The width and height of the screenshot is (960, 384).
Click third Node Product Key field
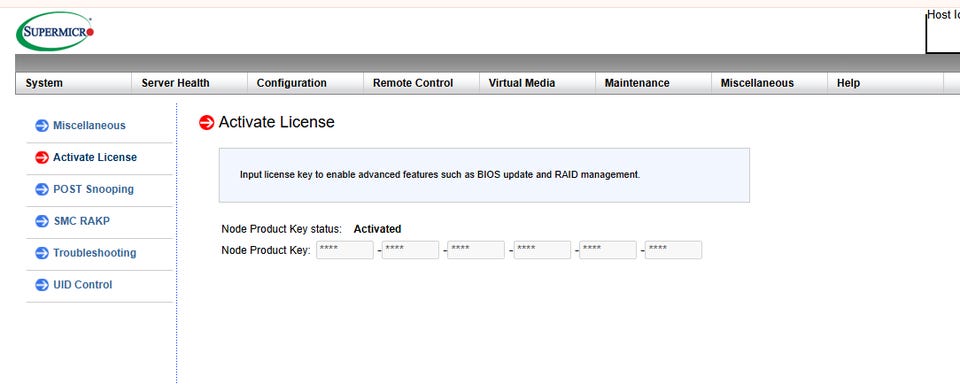(x=476, y=250)
